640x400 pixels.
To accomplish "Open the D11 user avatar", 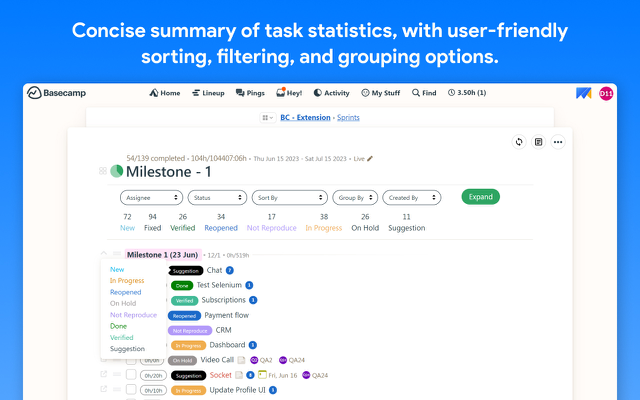I will point(606,93).
